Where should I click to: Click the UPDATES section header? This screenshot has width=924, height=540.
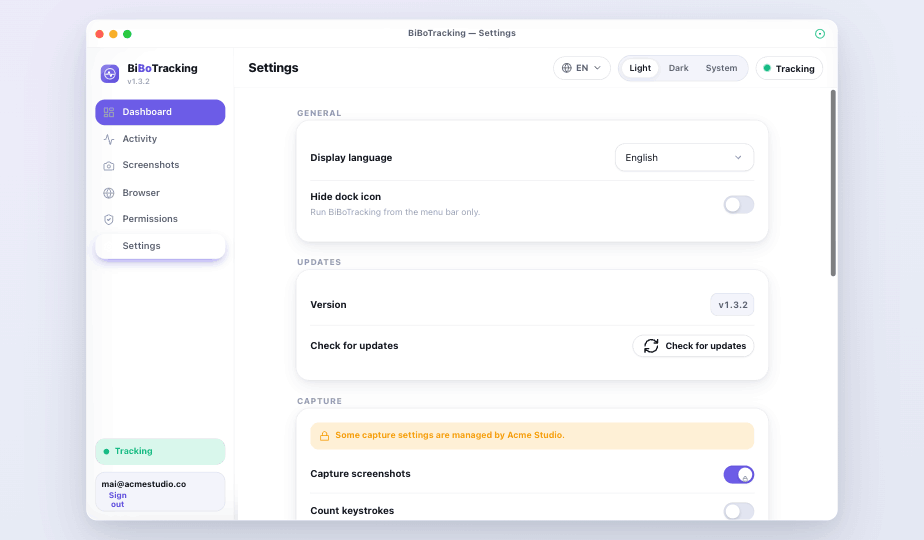click(x=319, y=262)
